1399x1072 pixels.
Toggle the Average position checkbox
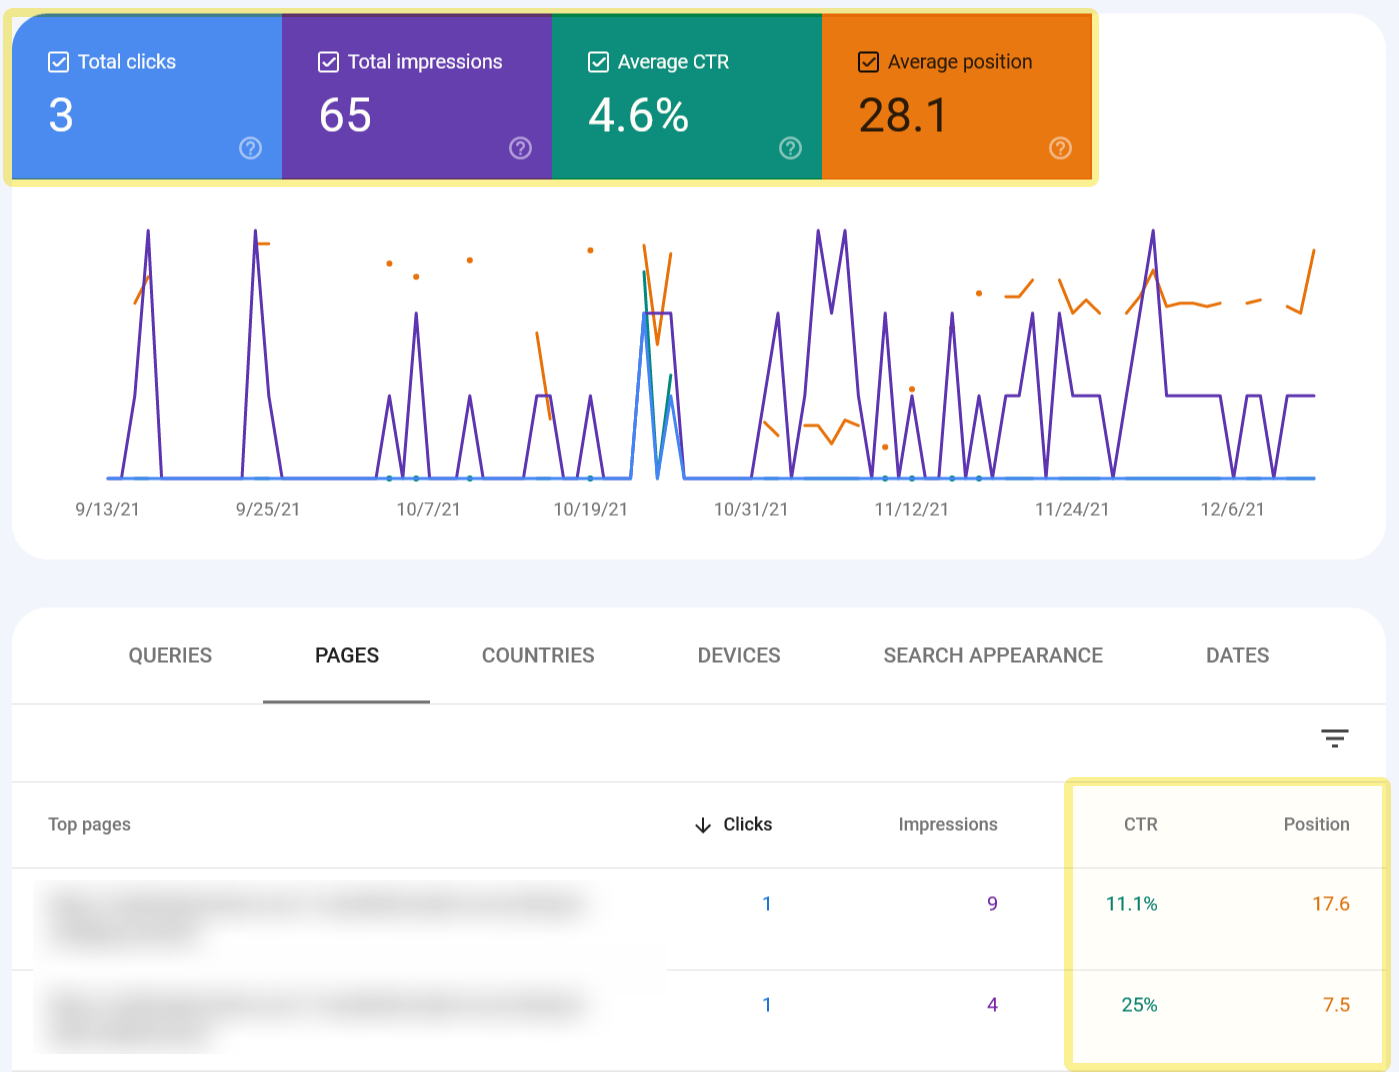point(868,62)
